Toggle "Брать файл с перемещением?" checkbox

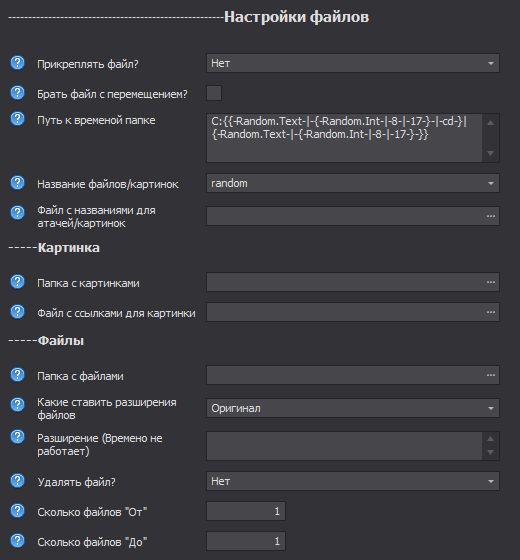214,93
